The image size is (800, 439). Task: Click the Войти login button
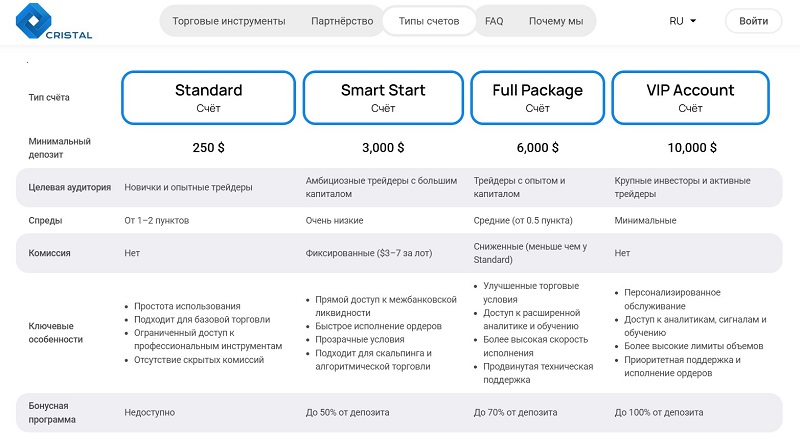coord(754,21)
